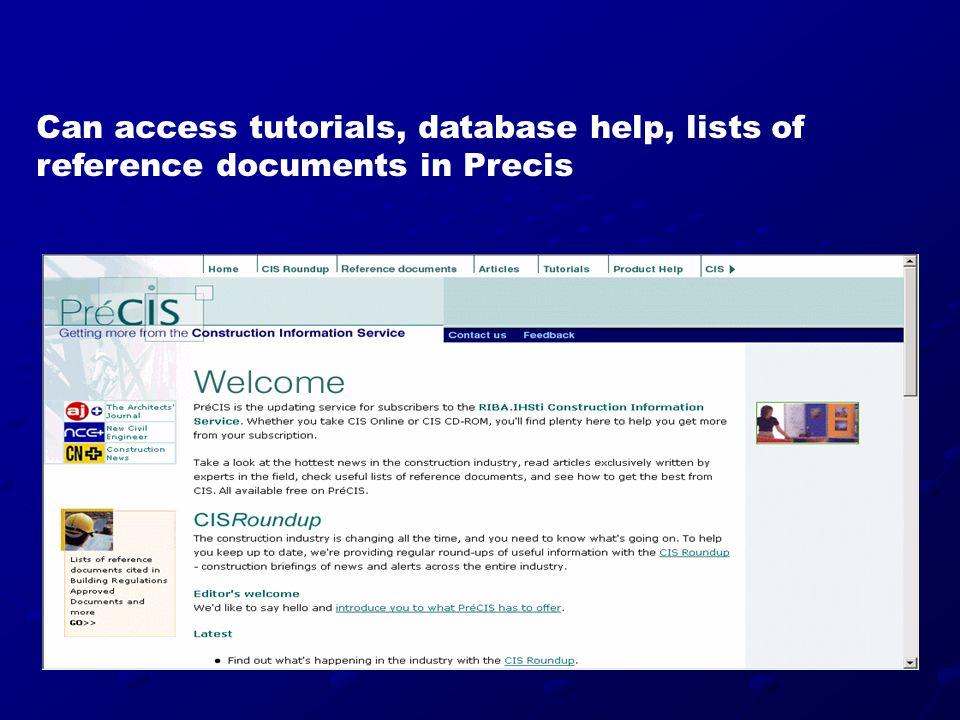Click the hard hat worker thumbnail

[89, 530]
